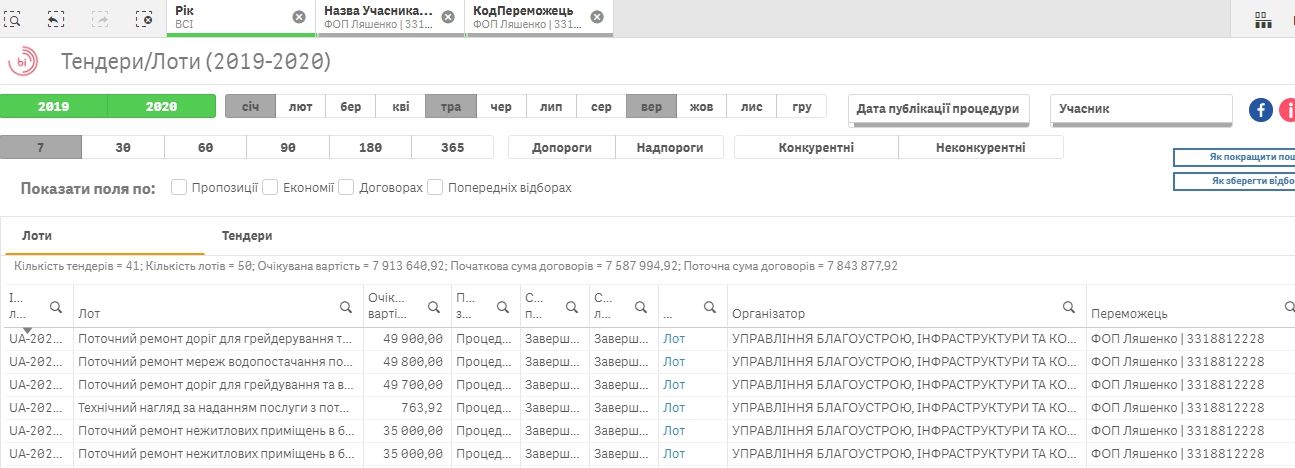The width and height of the screenshot is (1295, 468).
Task: Toggle the Договорах checkbox
Action: coord(345,187)
